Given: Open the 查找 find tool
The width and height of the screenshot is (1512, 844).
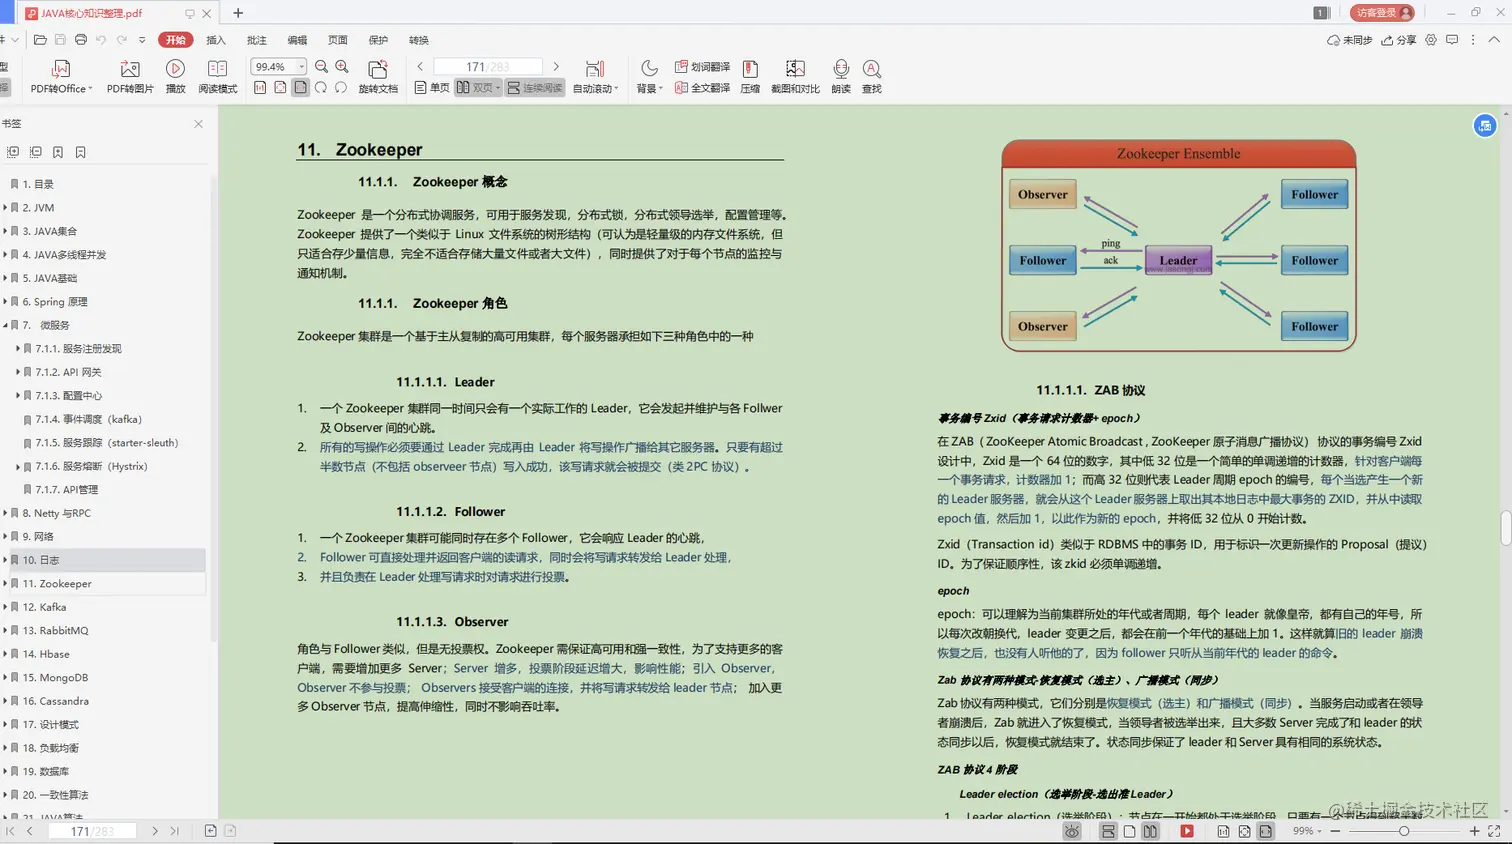Looking at the screenshot, I should [872, 73].
